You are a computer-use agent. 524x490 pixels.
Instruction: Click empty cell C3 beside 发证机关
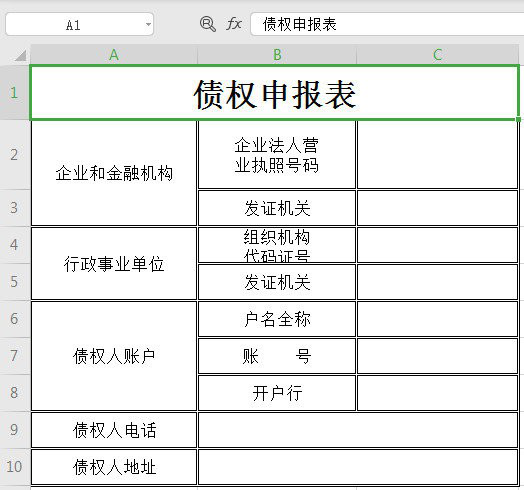pos(437,208)
